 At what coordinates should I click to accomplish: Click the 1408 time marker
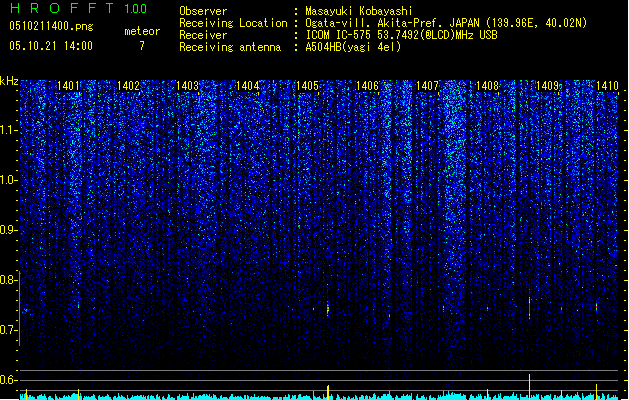(487, 86)
